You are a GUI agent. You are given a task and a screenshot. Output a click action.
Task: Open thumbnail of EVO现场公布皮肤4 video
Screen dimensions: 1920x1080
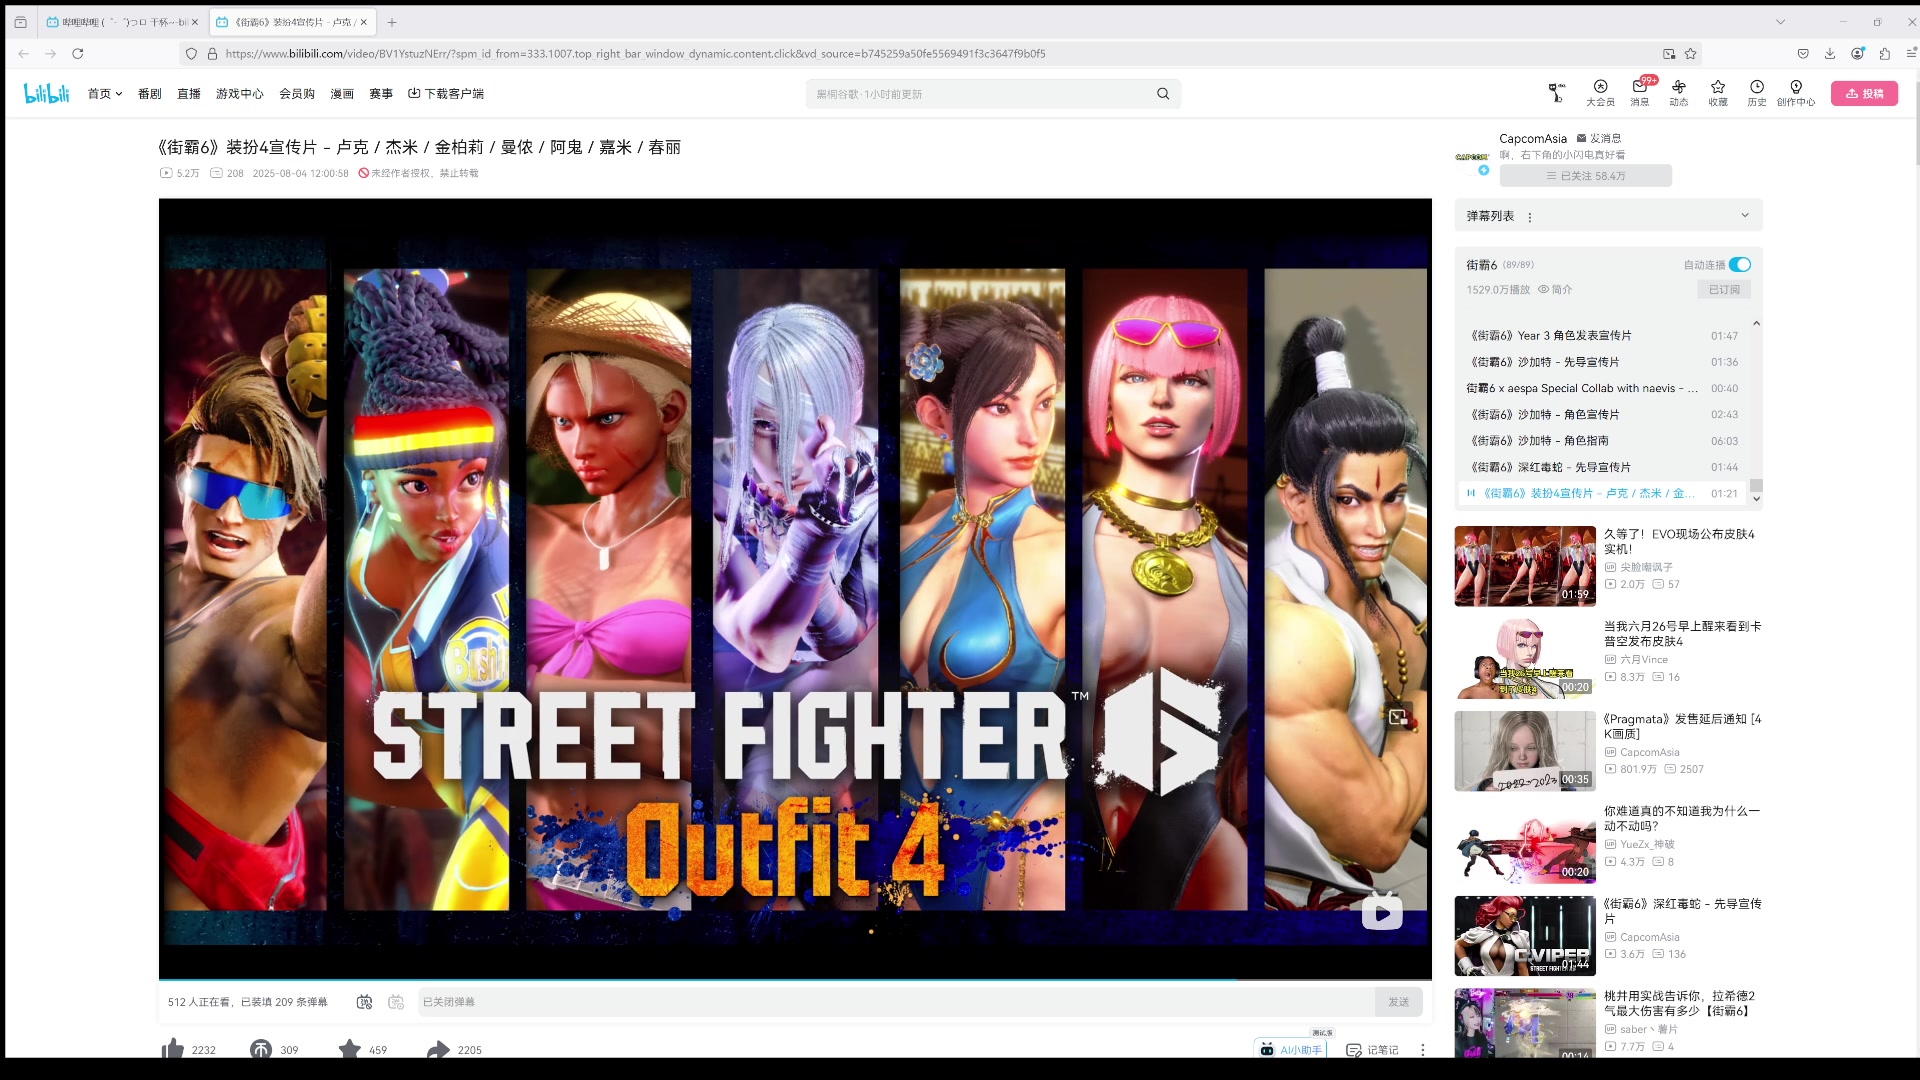point(1525,566)
